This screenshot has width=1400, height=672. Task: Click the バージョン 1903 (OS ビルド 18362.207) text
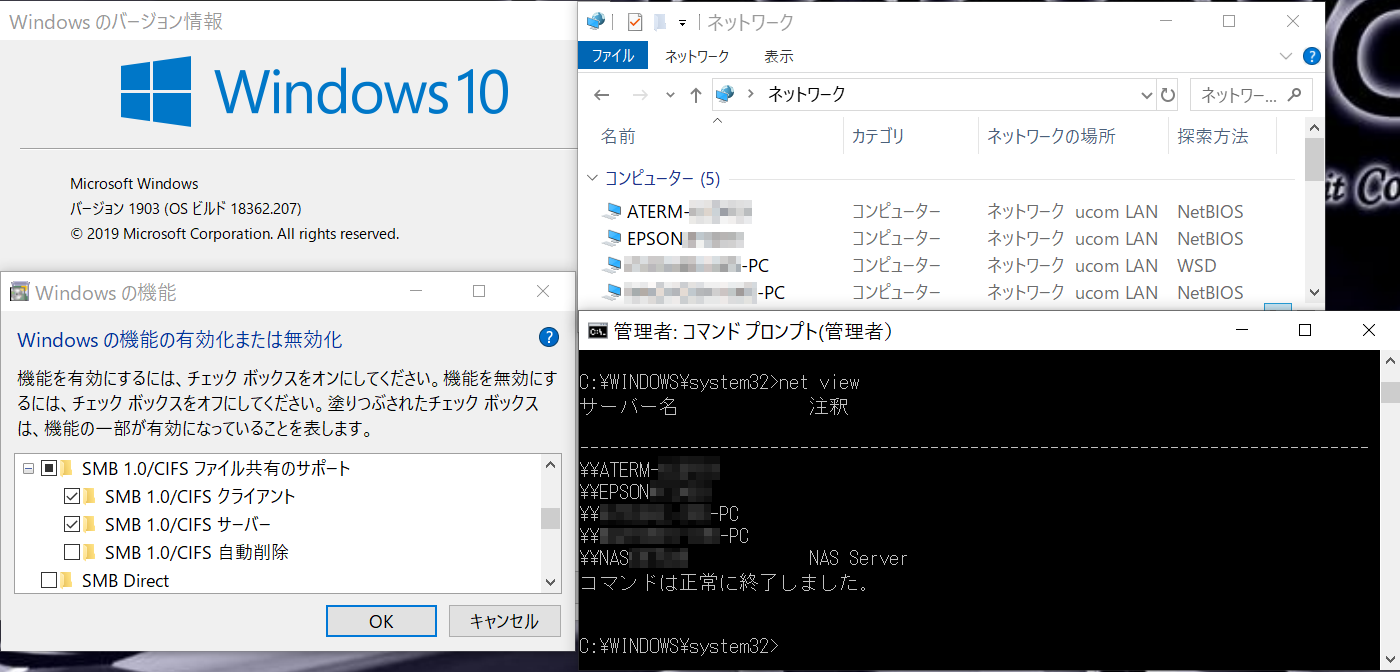pyautogui.click(x=186, y=209)
